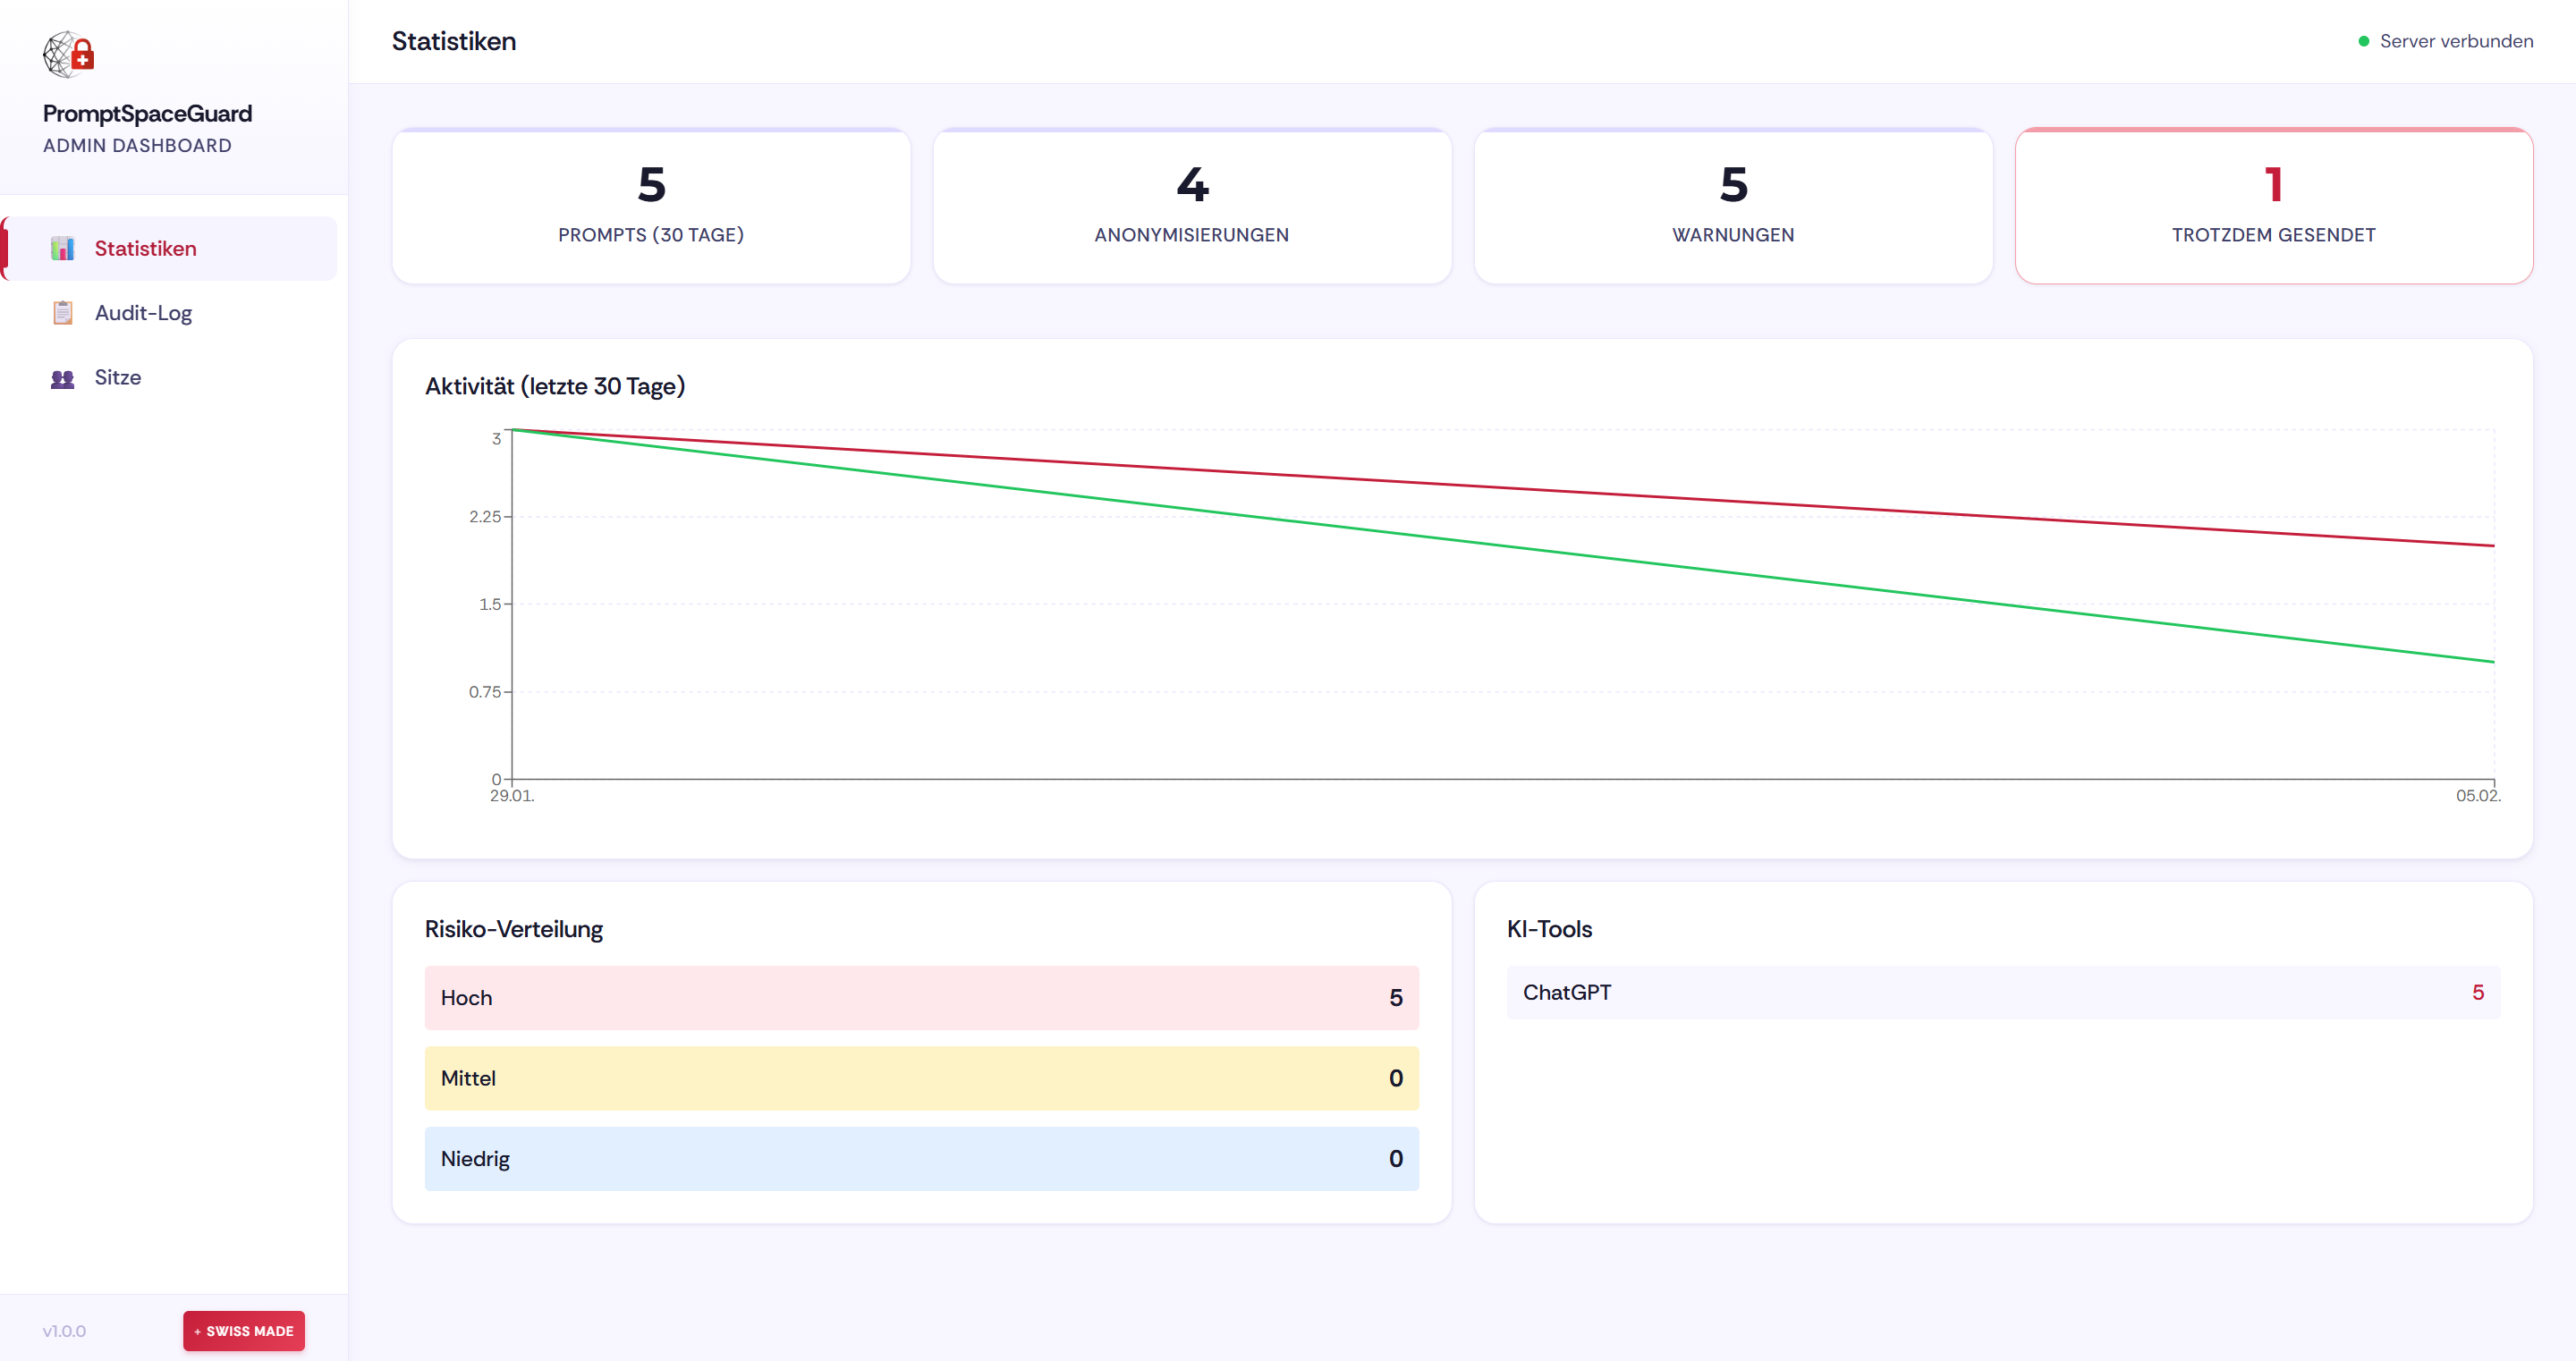Go to the Sitze page

coord(118,378)
